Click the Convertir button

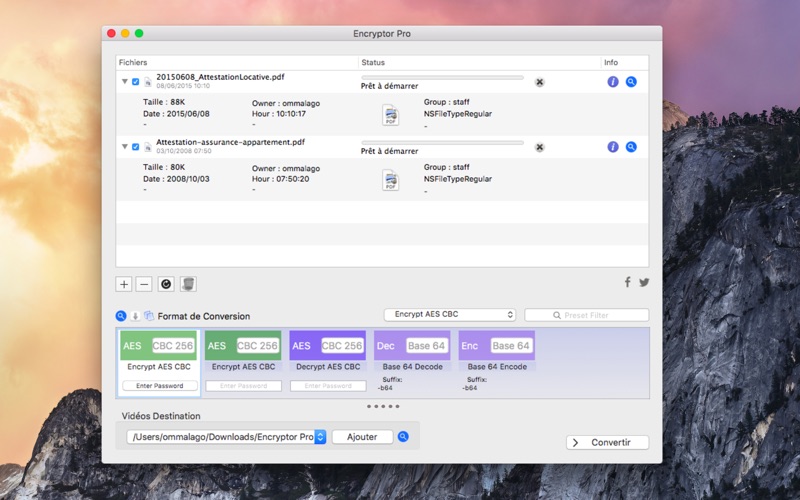(607, 442)
